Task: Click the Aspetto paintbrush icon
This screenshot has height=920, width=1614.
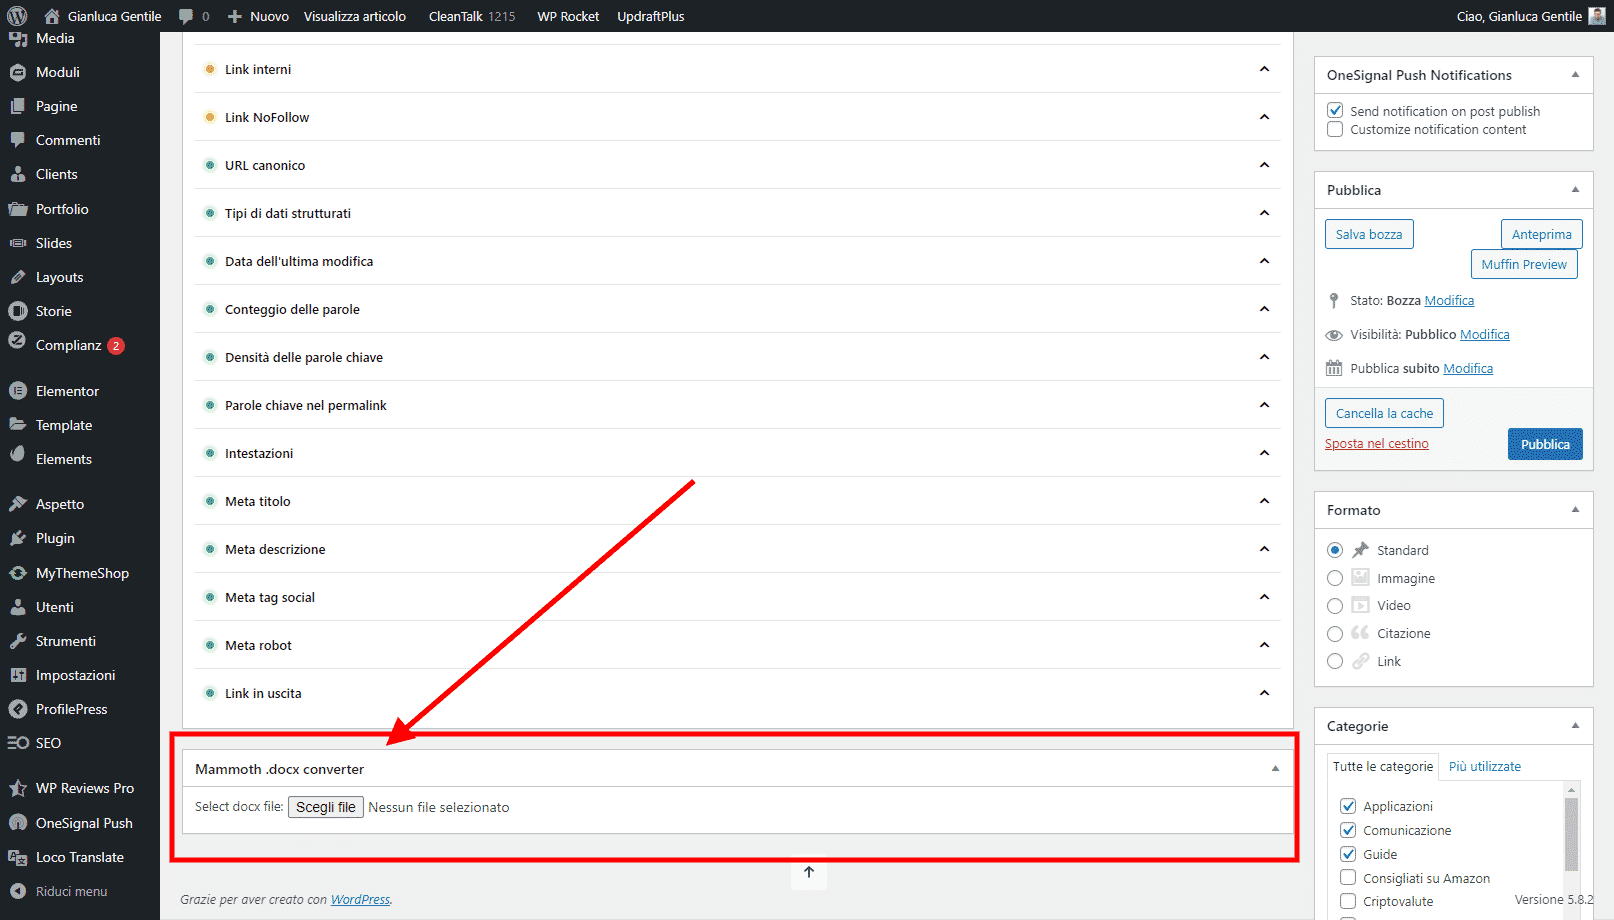Action: tap(17, 504)
